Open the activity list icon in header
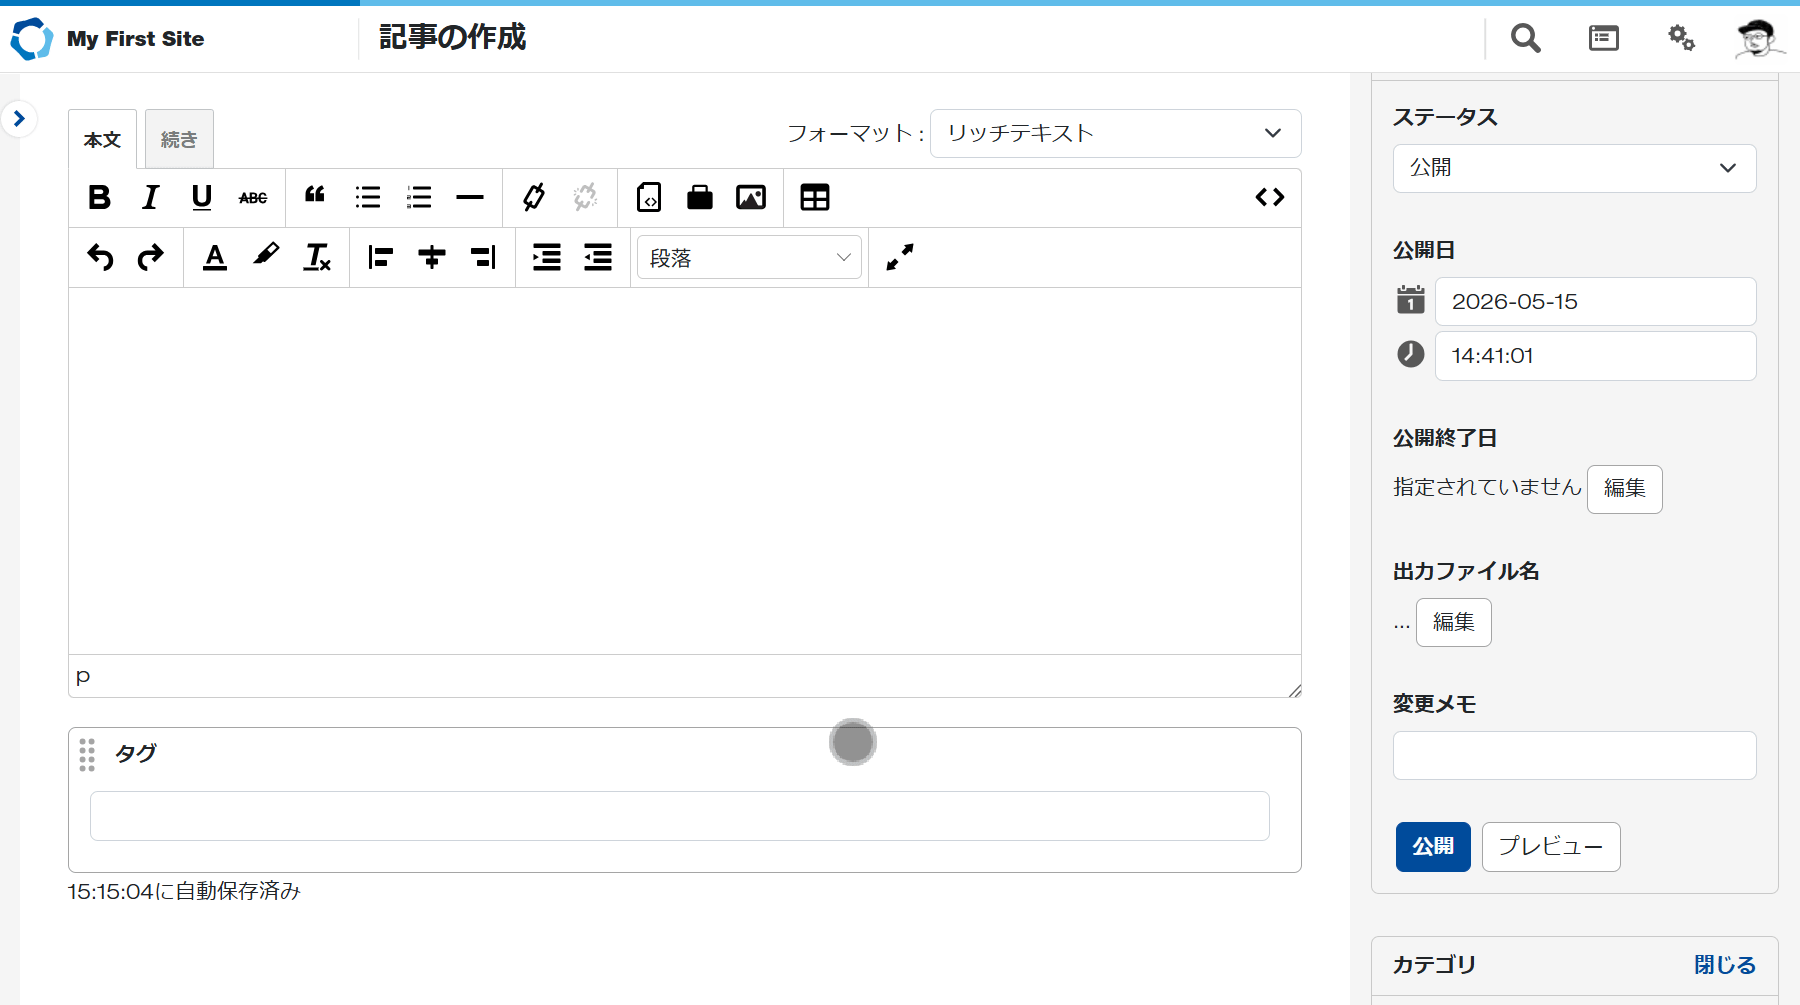This screenshot has height=1005, width=1800. (x=1603, y=38)
